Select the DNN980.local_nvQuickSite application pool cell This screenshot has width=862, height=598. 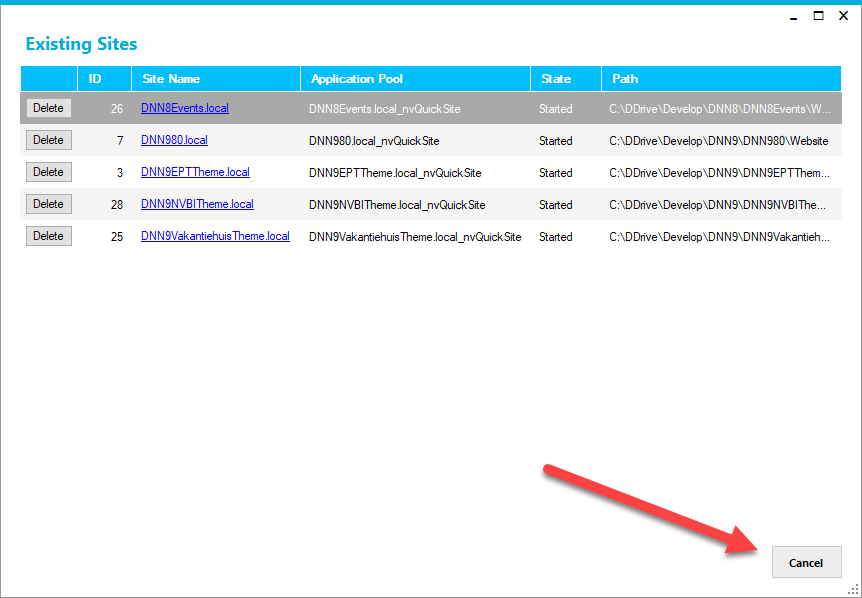[x=416, y=141]
